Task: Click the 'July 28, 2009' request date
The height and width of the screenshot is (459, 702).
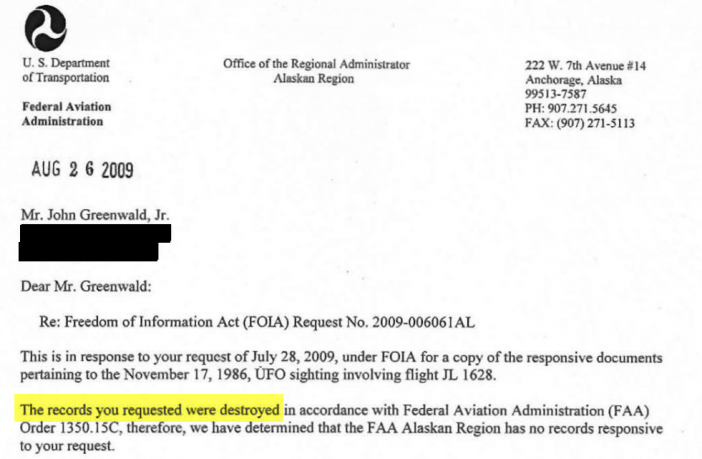Action: coord(293,357)
